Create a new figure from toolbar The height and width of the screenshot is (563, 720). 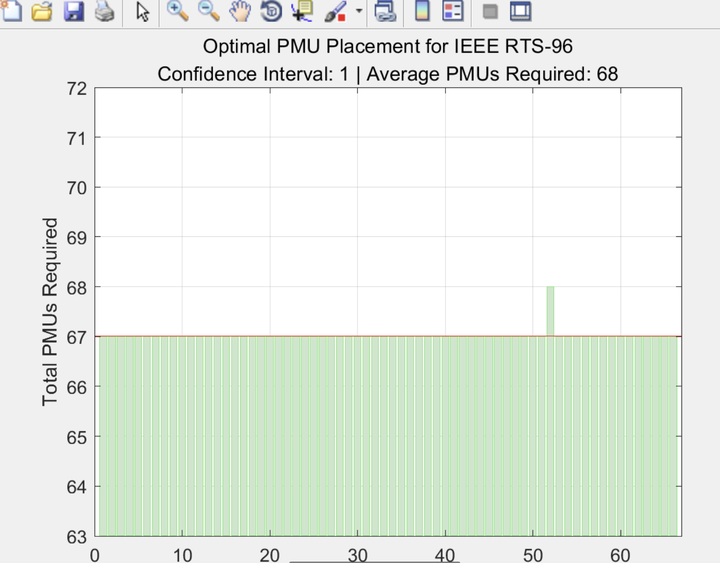coord(11,10)
